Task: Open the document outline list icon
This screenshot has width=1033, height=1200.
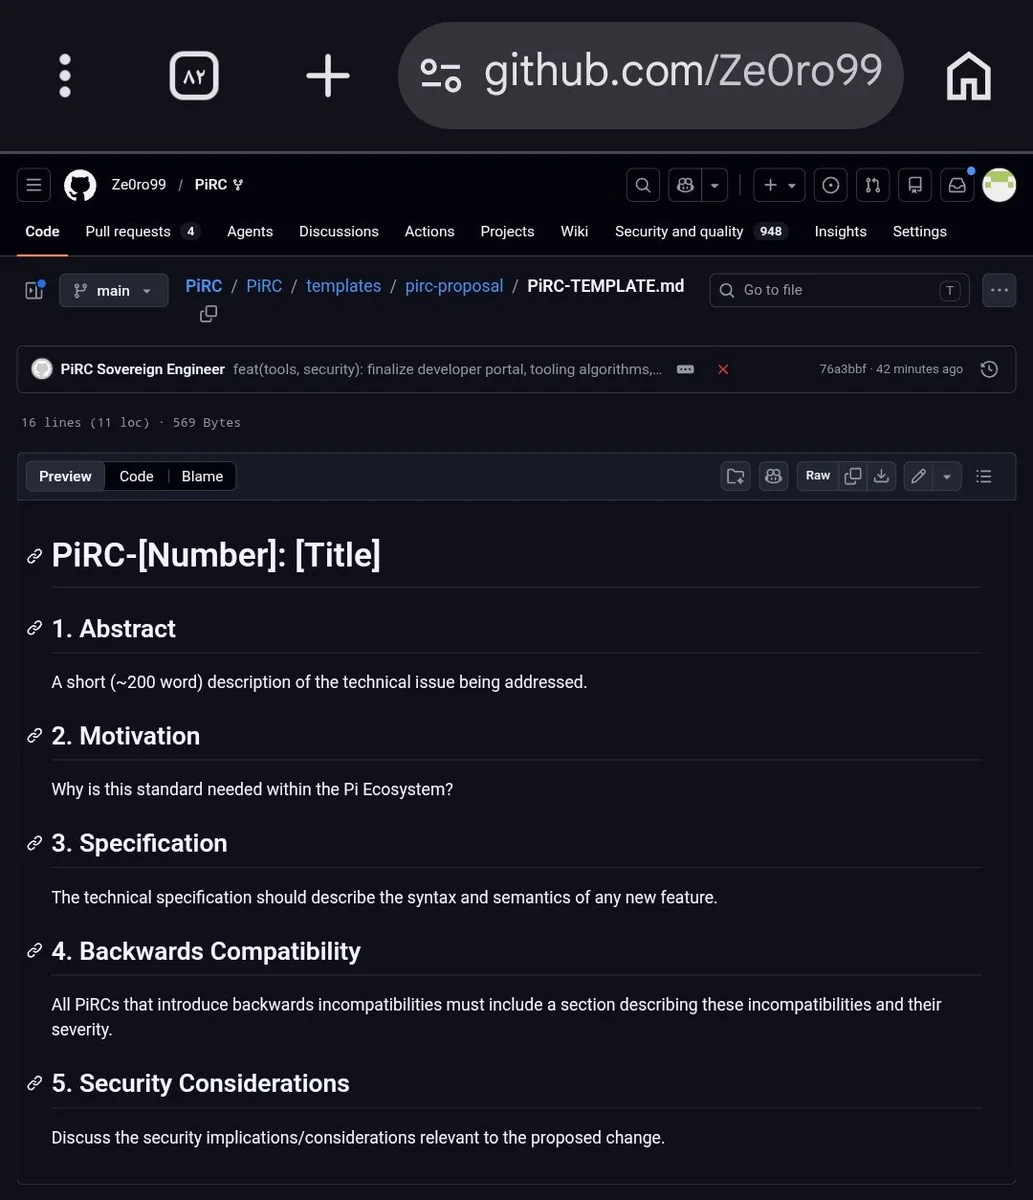Action: (984, 476)
